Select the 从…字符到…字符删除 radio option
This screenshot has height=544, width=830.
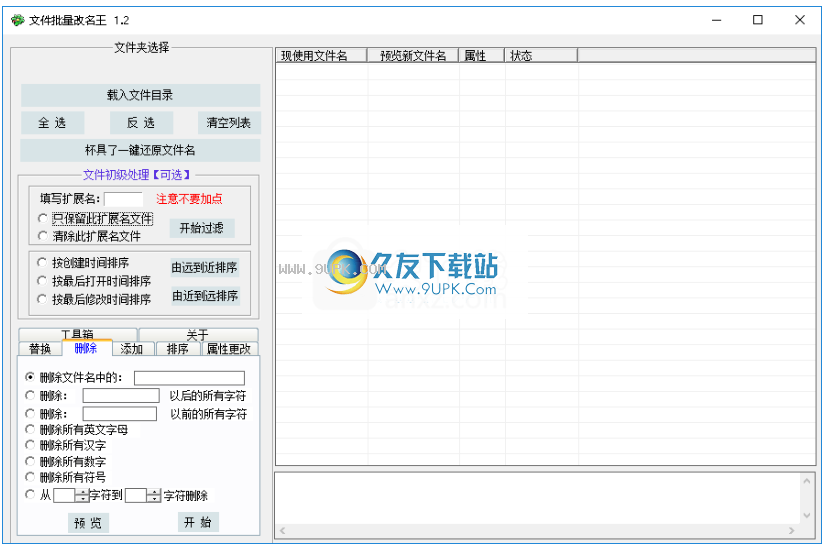click(30, 495)
